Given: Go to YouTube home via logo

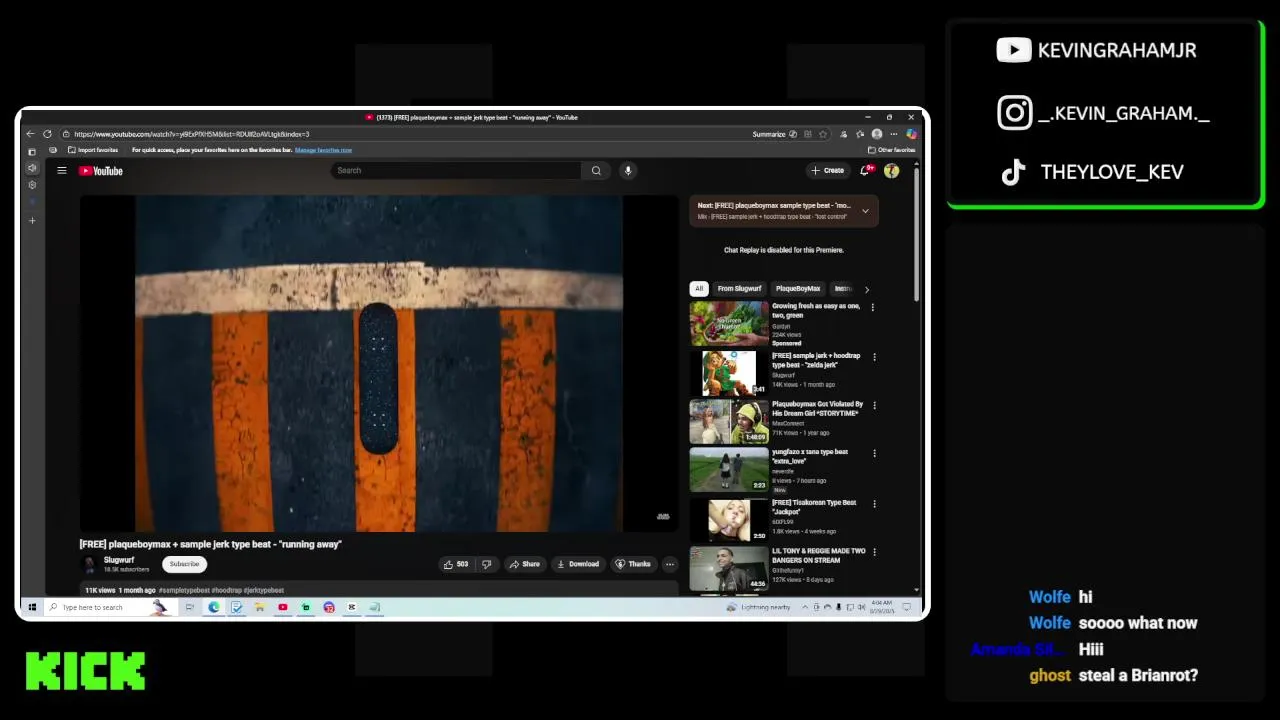Looking at the screenshot, I should pos(101,171).
